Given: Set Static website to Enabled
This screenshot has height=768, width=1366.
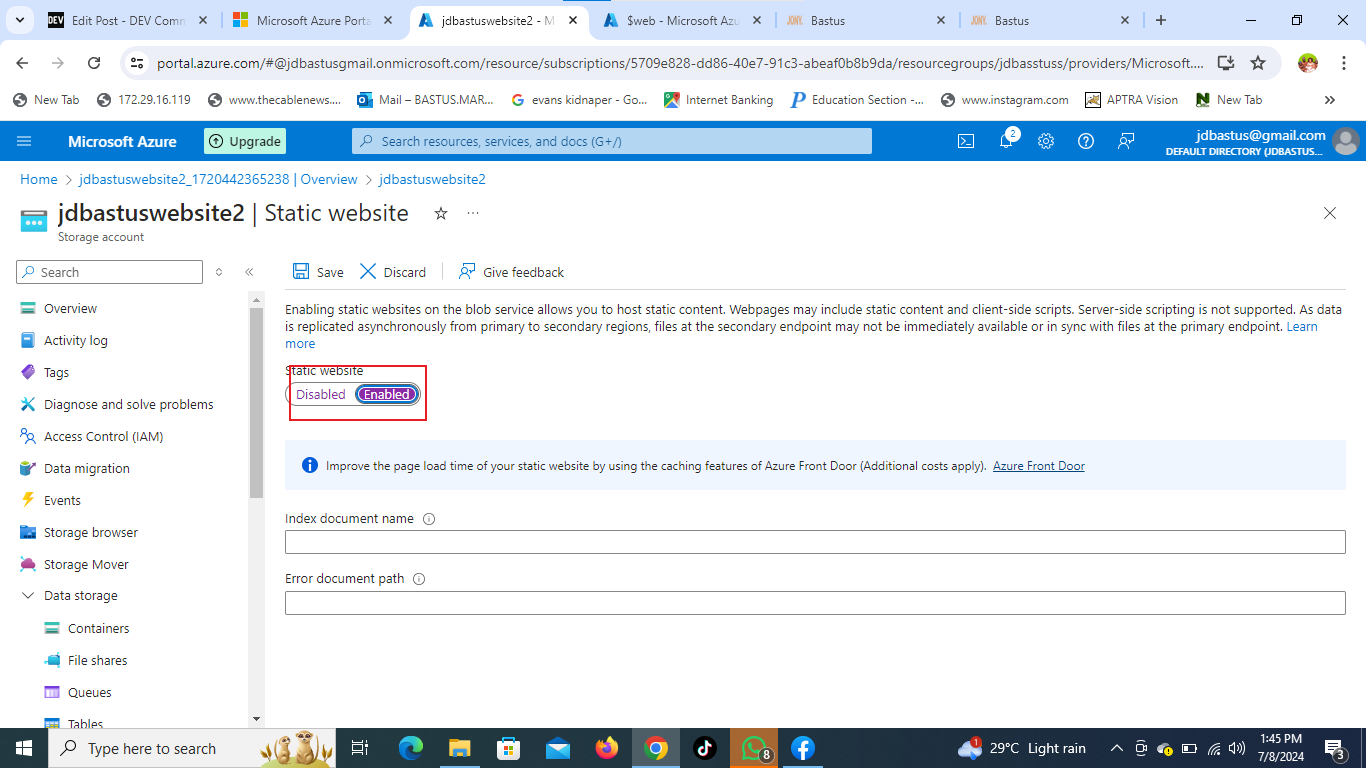Looking at the screenshot, I should (x=387, y=395).
